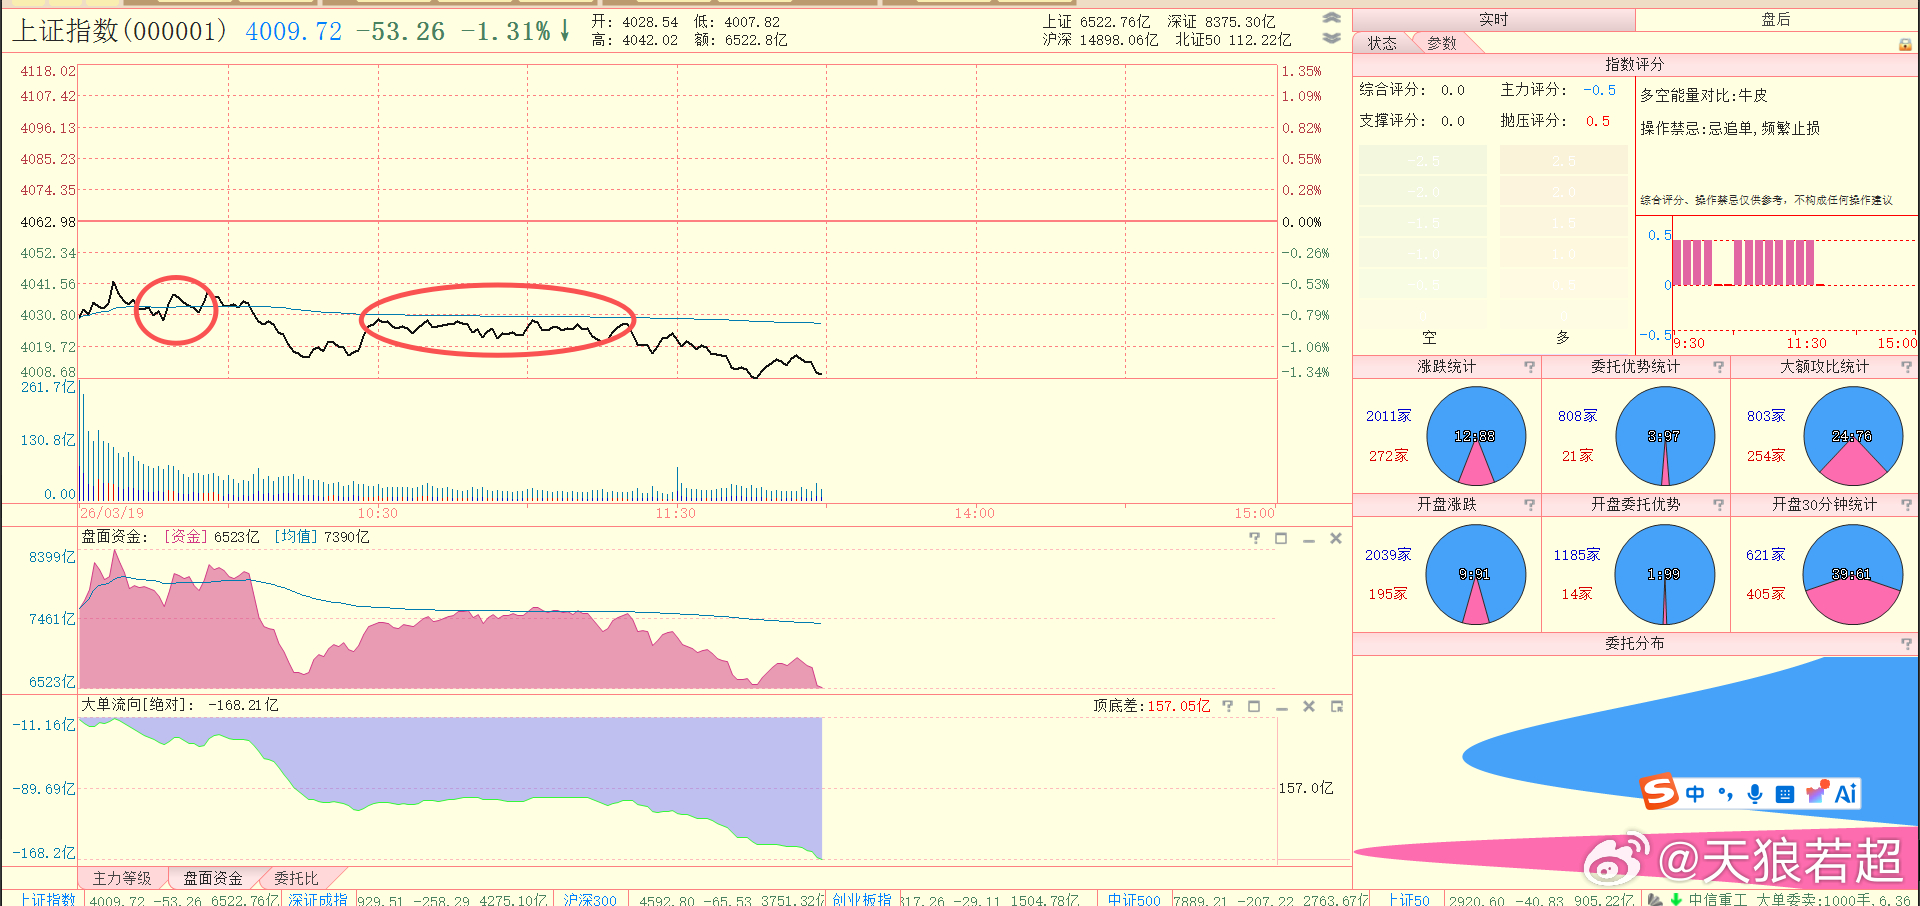Click the 抛压评分 value 0.5
Image resolution: width=1920 pixels, height=906 pixels.
pyautogui.click(x=1598, y=121)
